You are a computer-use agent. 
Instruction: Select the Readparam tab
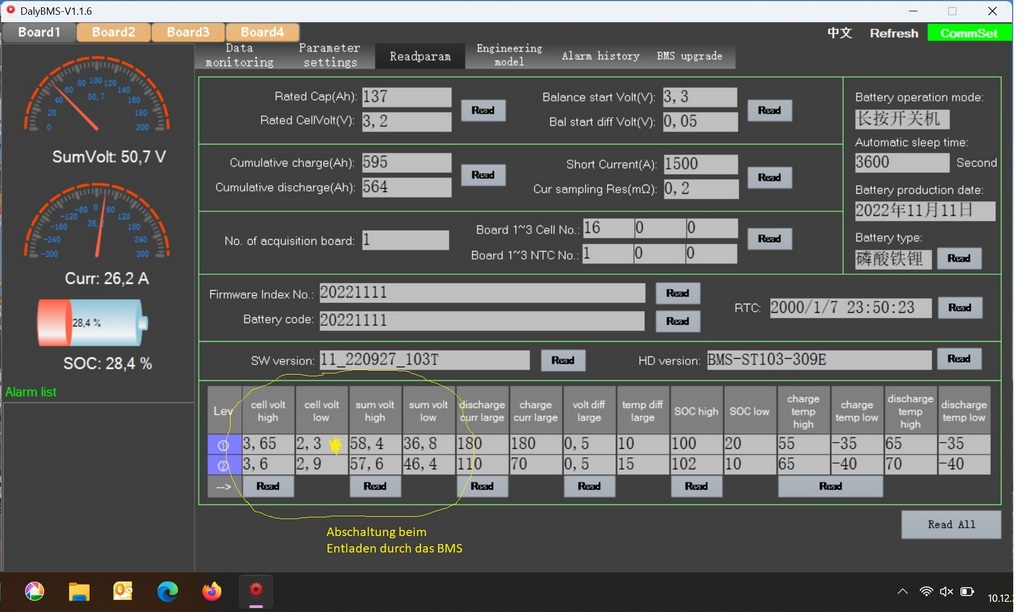coord(420,56)
